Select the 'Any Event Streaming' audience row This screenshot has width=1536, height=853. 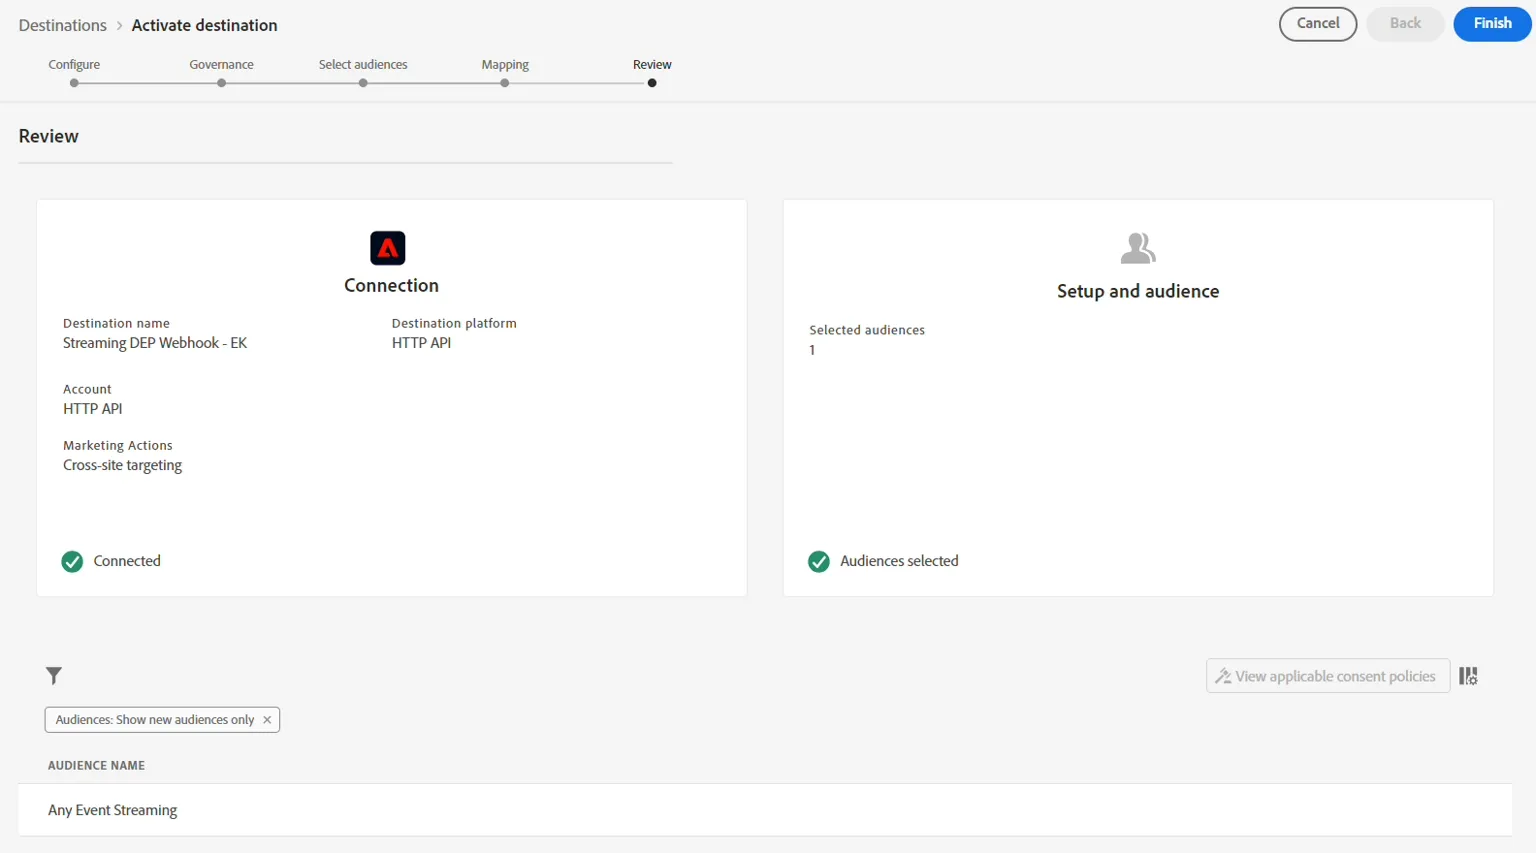click(765, 810)
